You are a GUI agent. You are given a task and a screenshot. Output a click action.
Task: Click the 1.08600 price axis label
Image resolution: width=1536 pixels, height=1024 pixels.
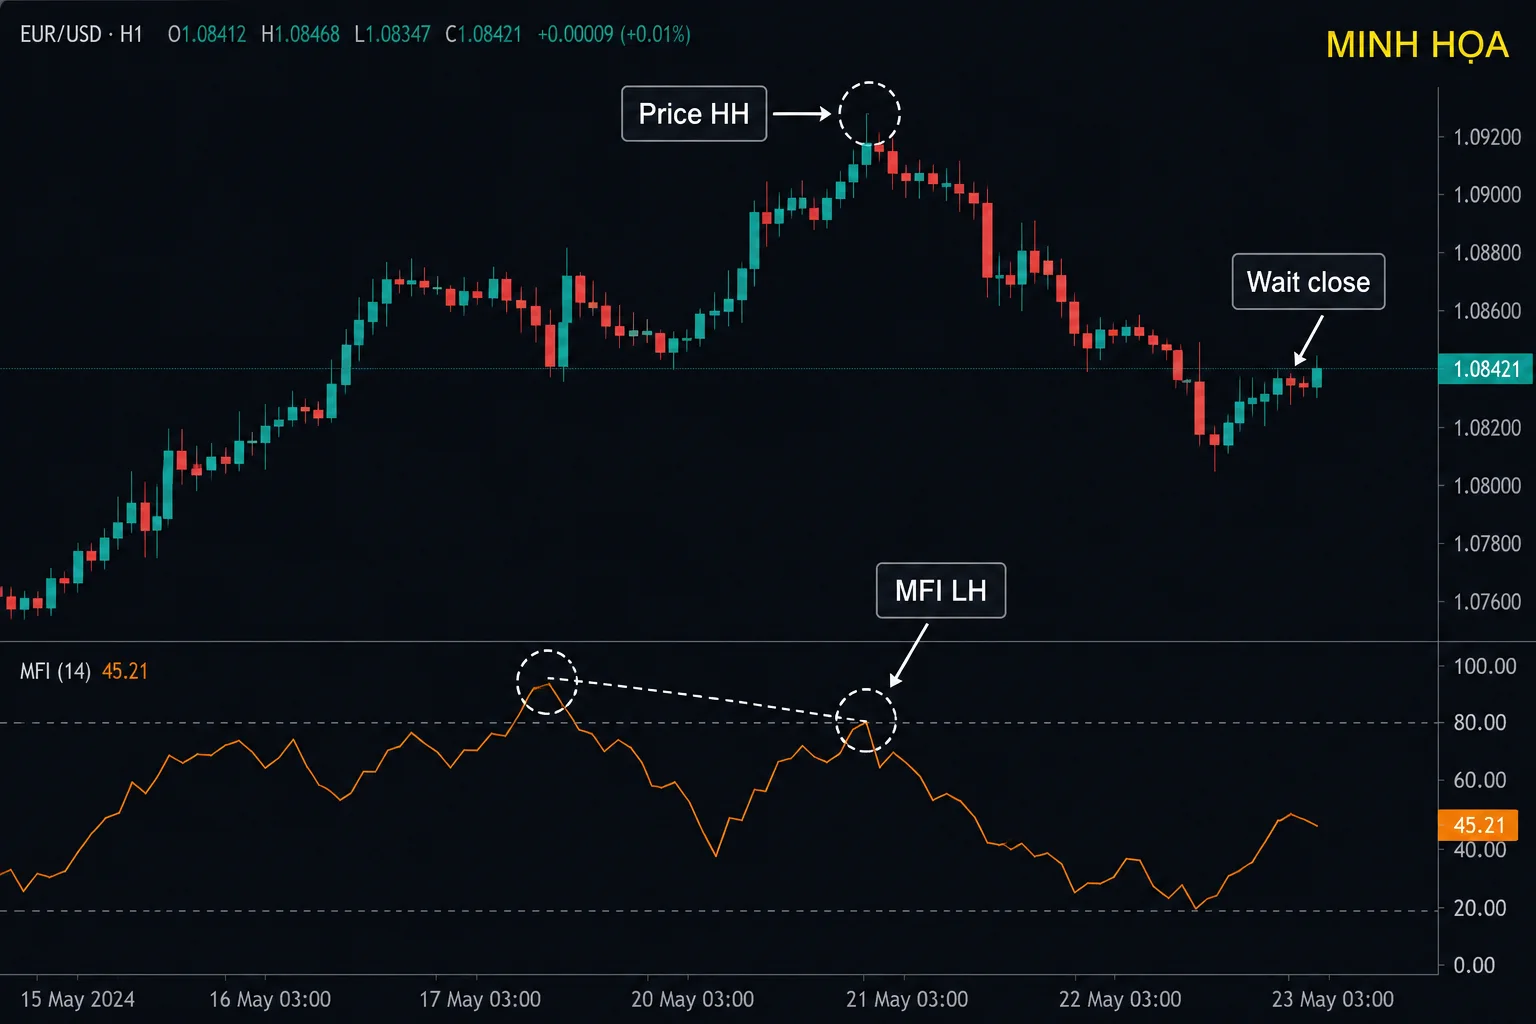point(1487,311)
